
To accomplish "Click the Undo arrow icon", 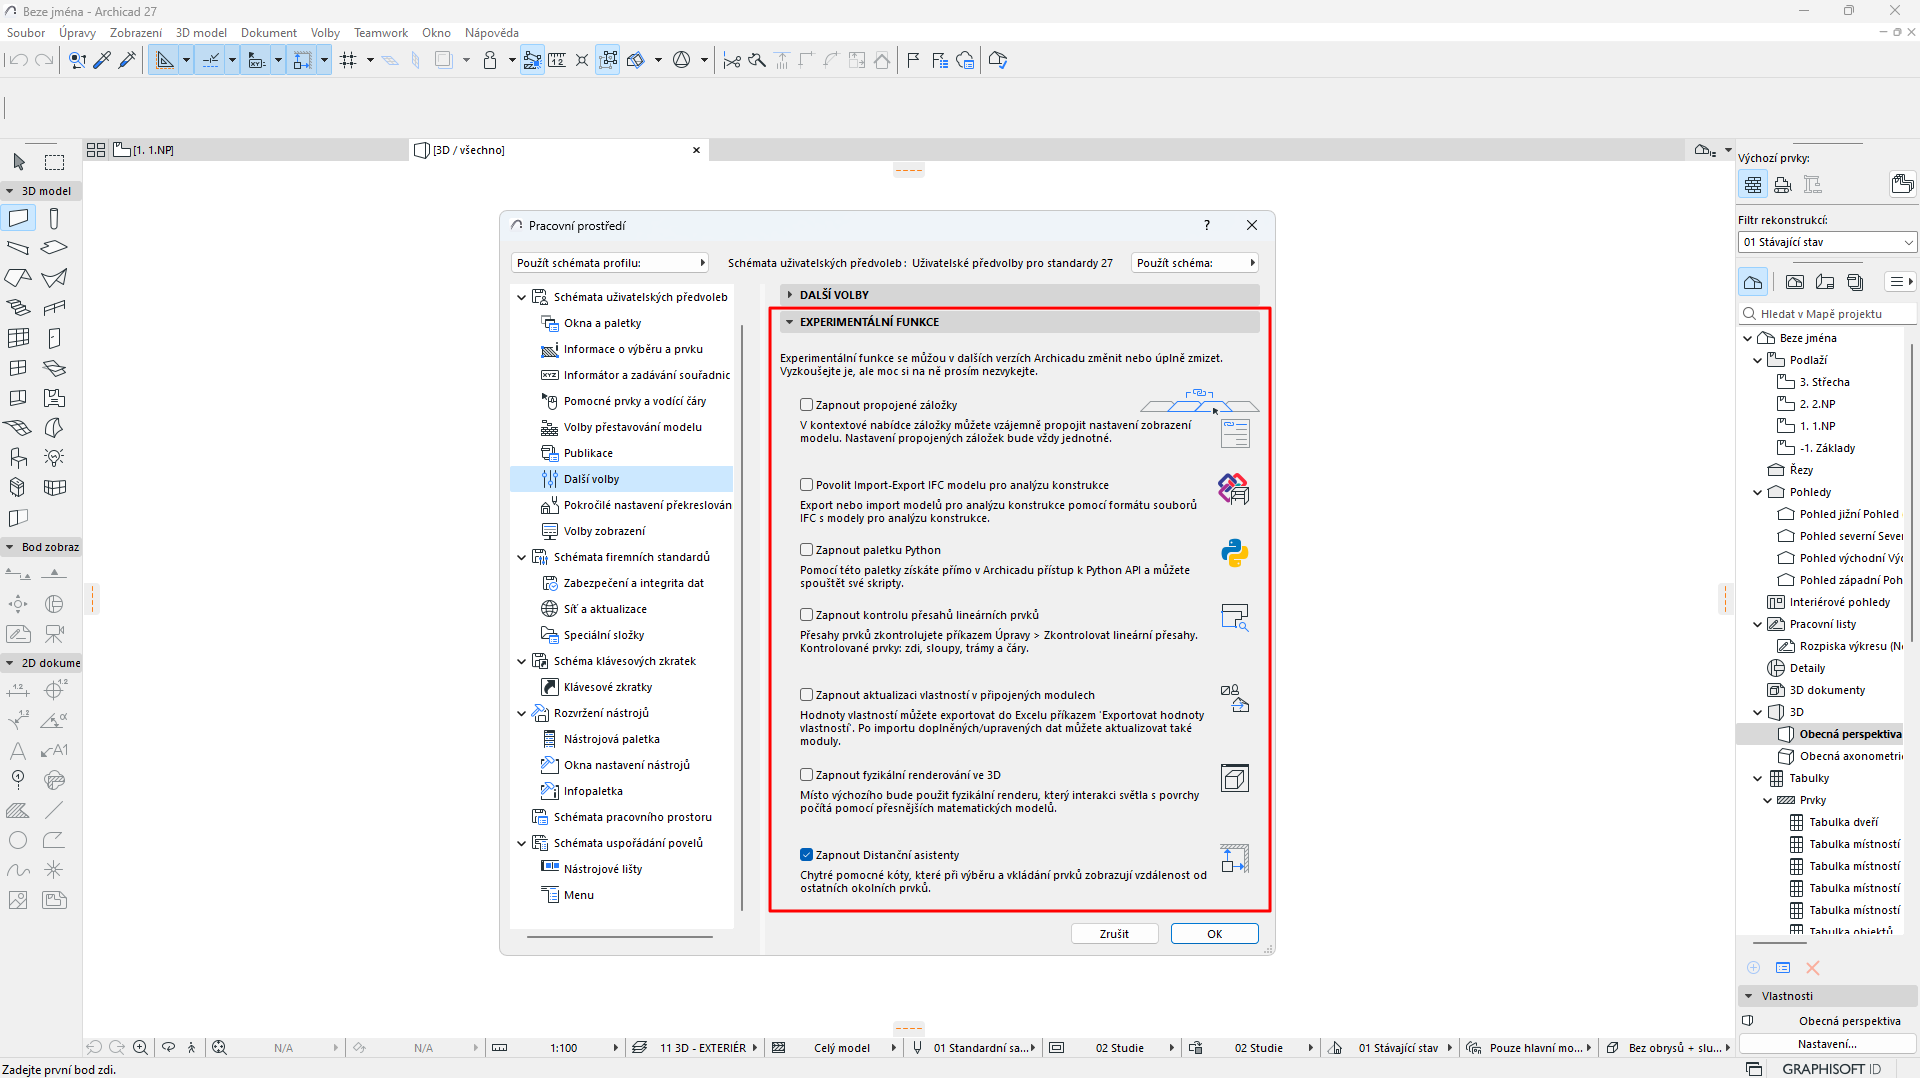I will [x=18, y=61].
